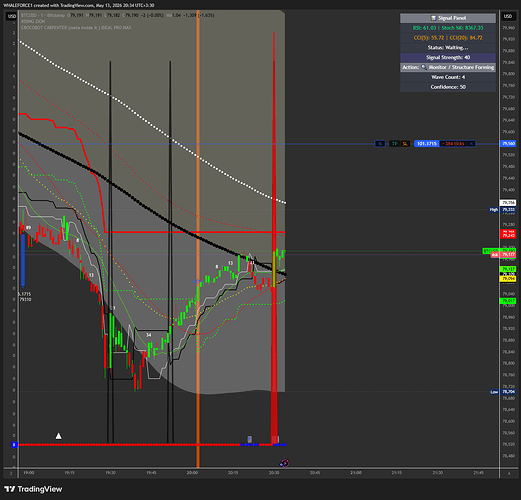This screenshot has height=500, width=521.
Task: Click the blue flag marker near 20:20
Action: pos(249,439)
